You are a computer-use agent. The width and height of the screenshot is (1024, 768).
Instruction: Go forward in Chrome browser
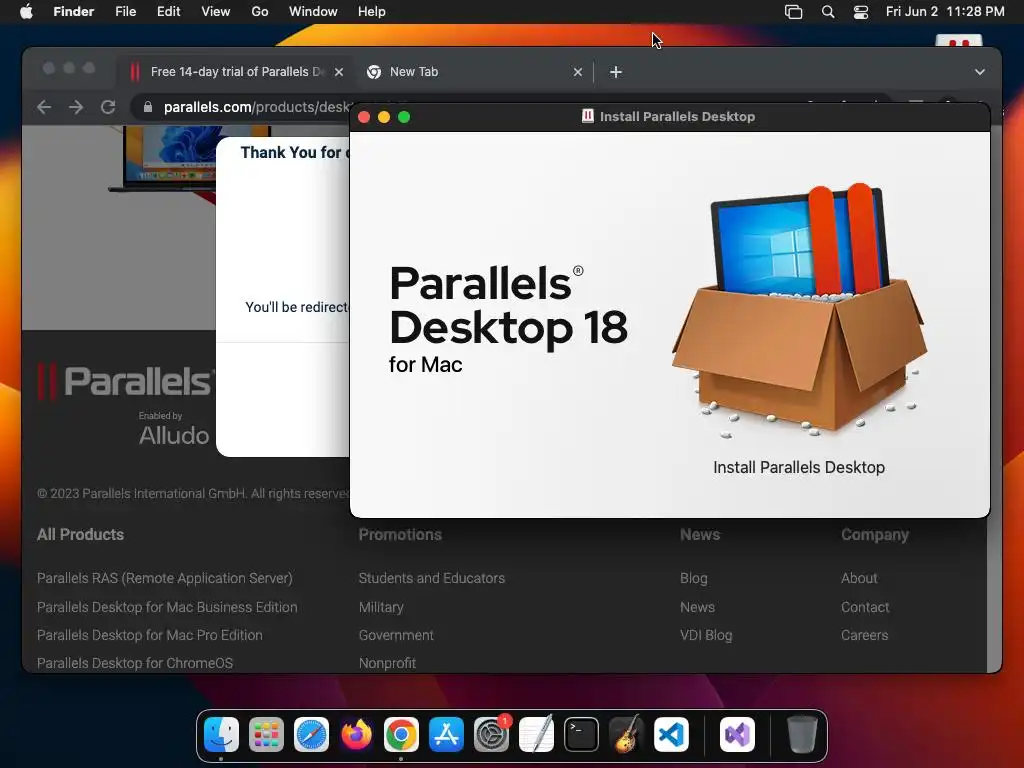coord(76,107)
